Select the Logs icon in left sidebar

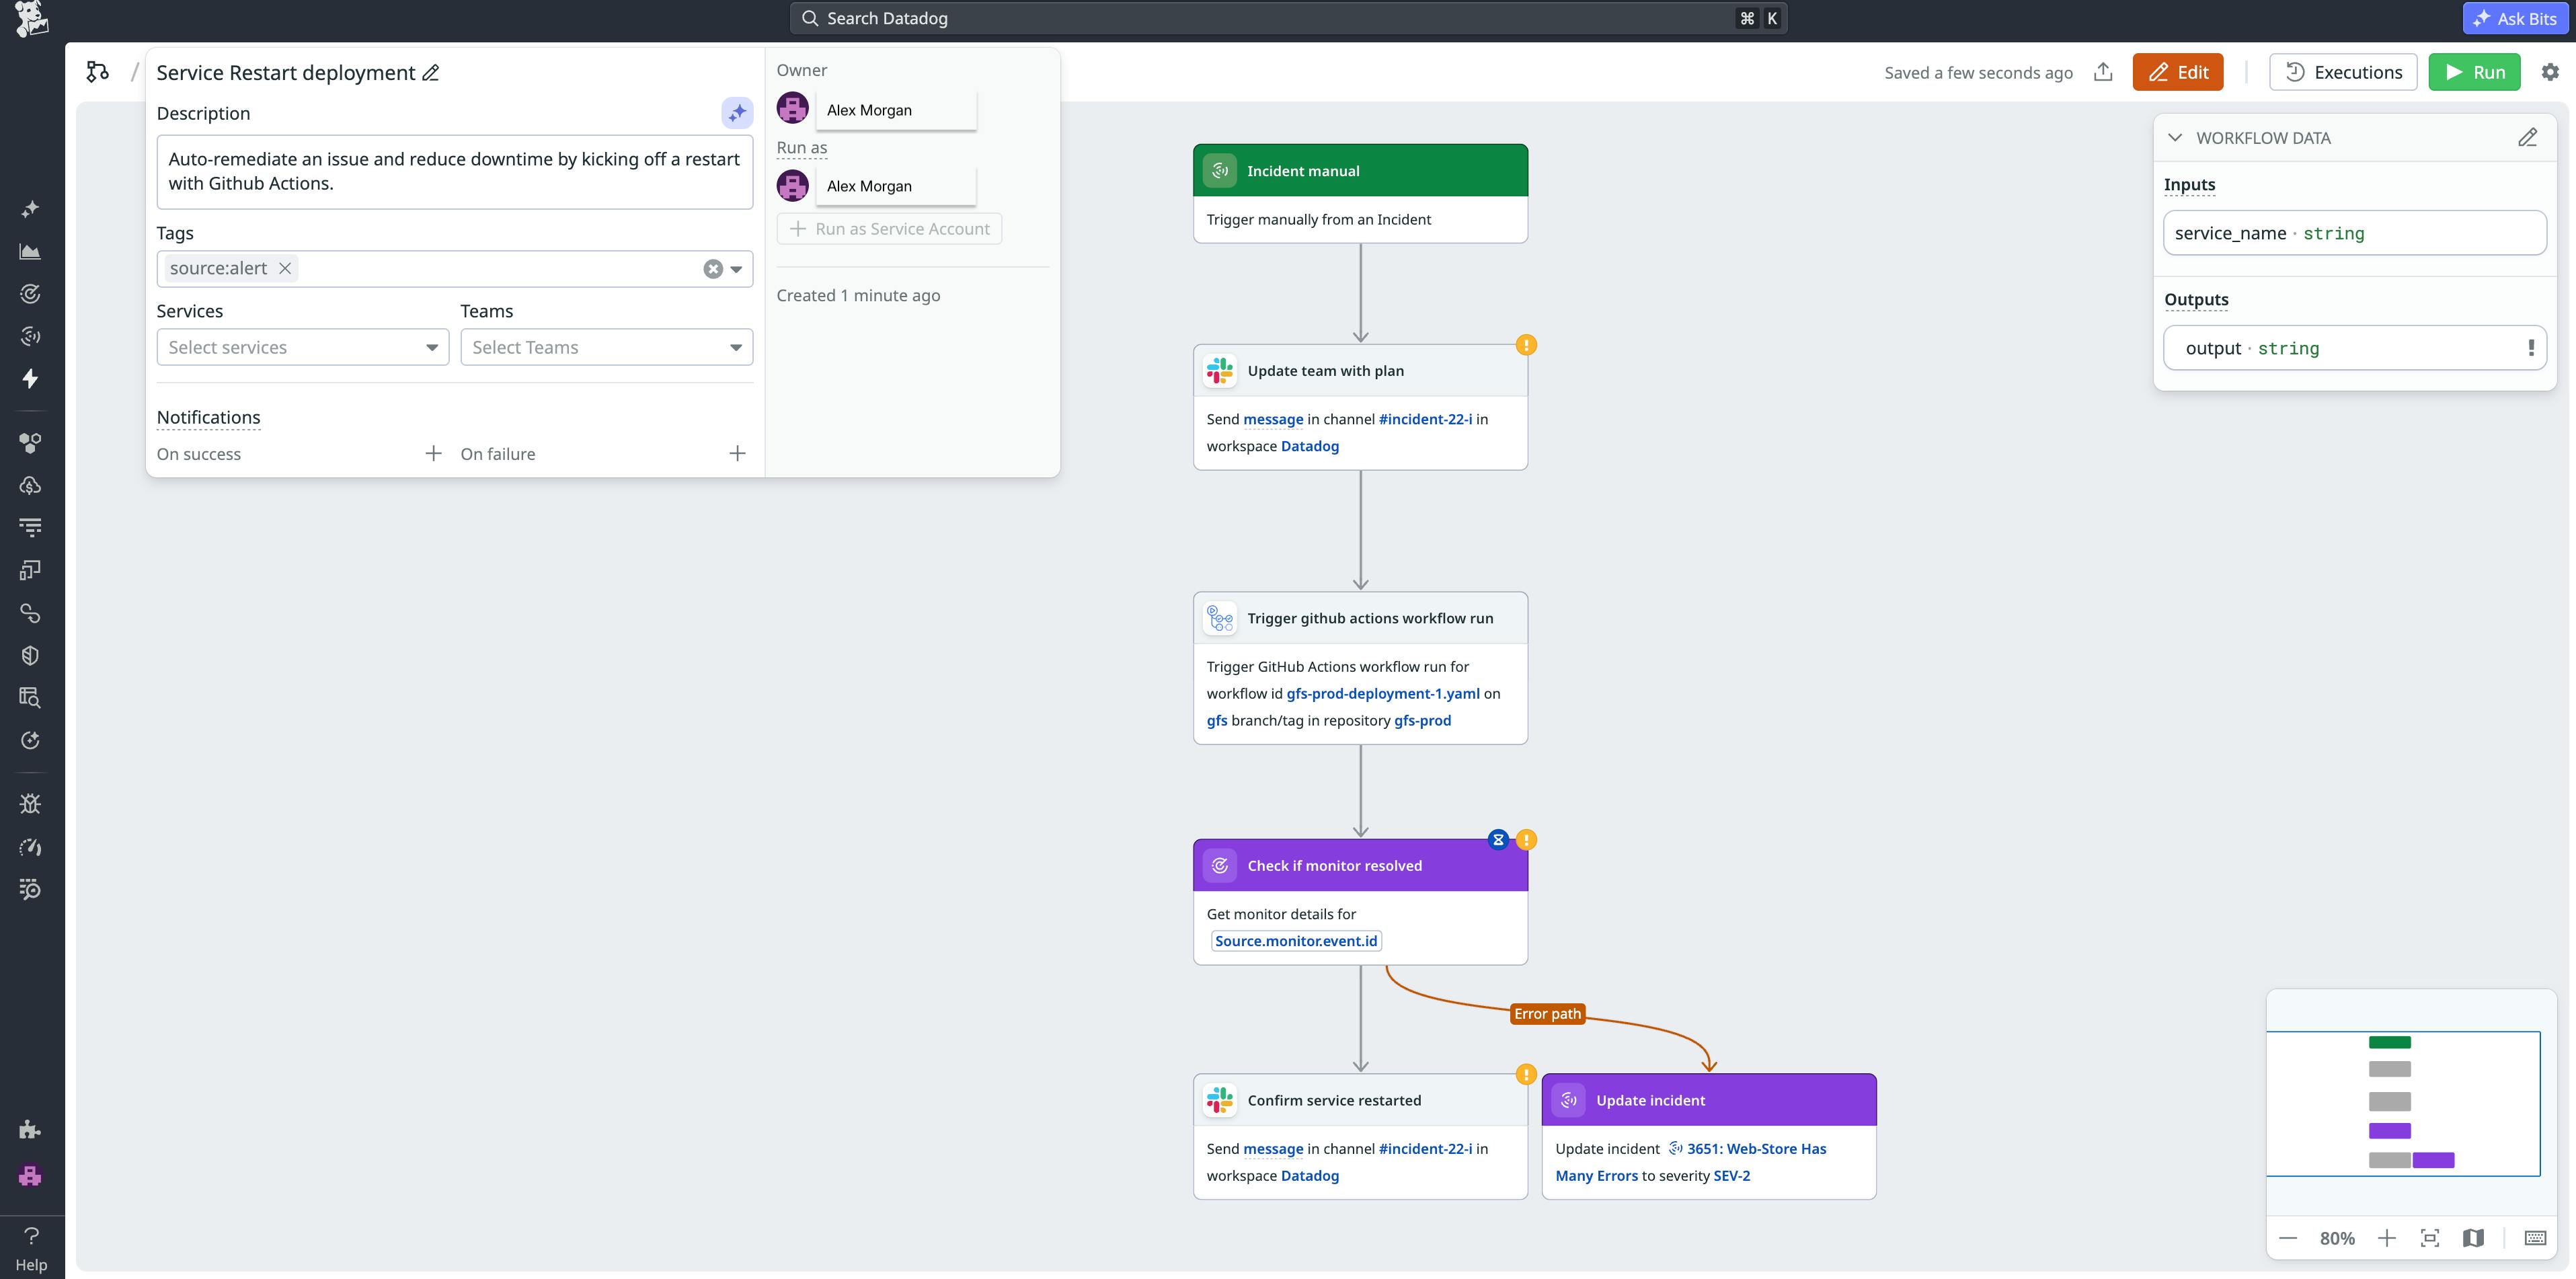coord(30,527)
